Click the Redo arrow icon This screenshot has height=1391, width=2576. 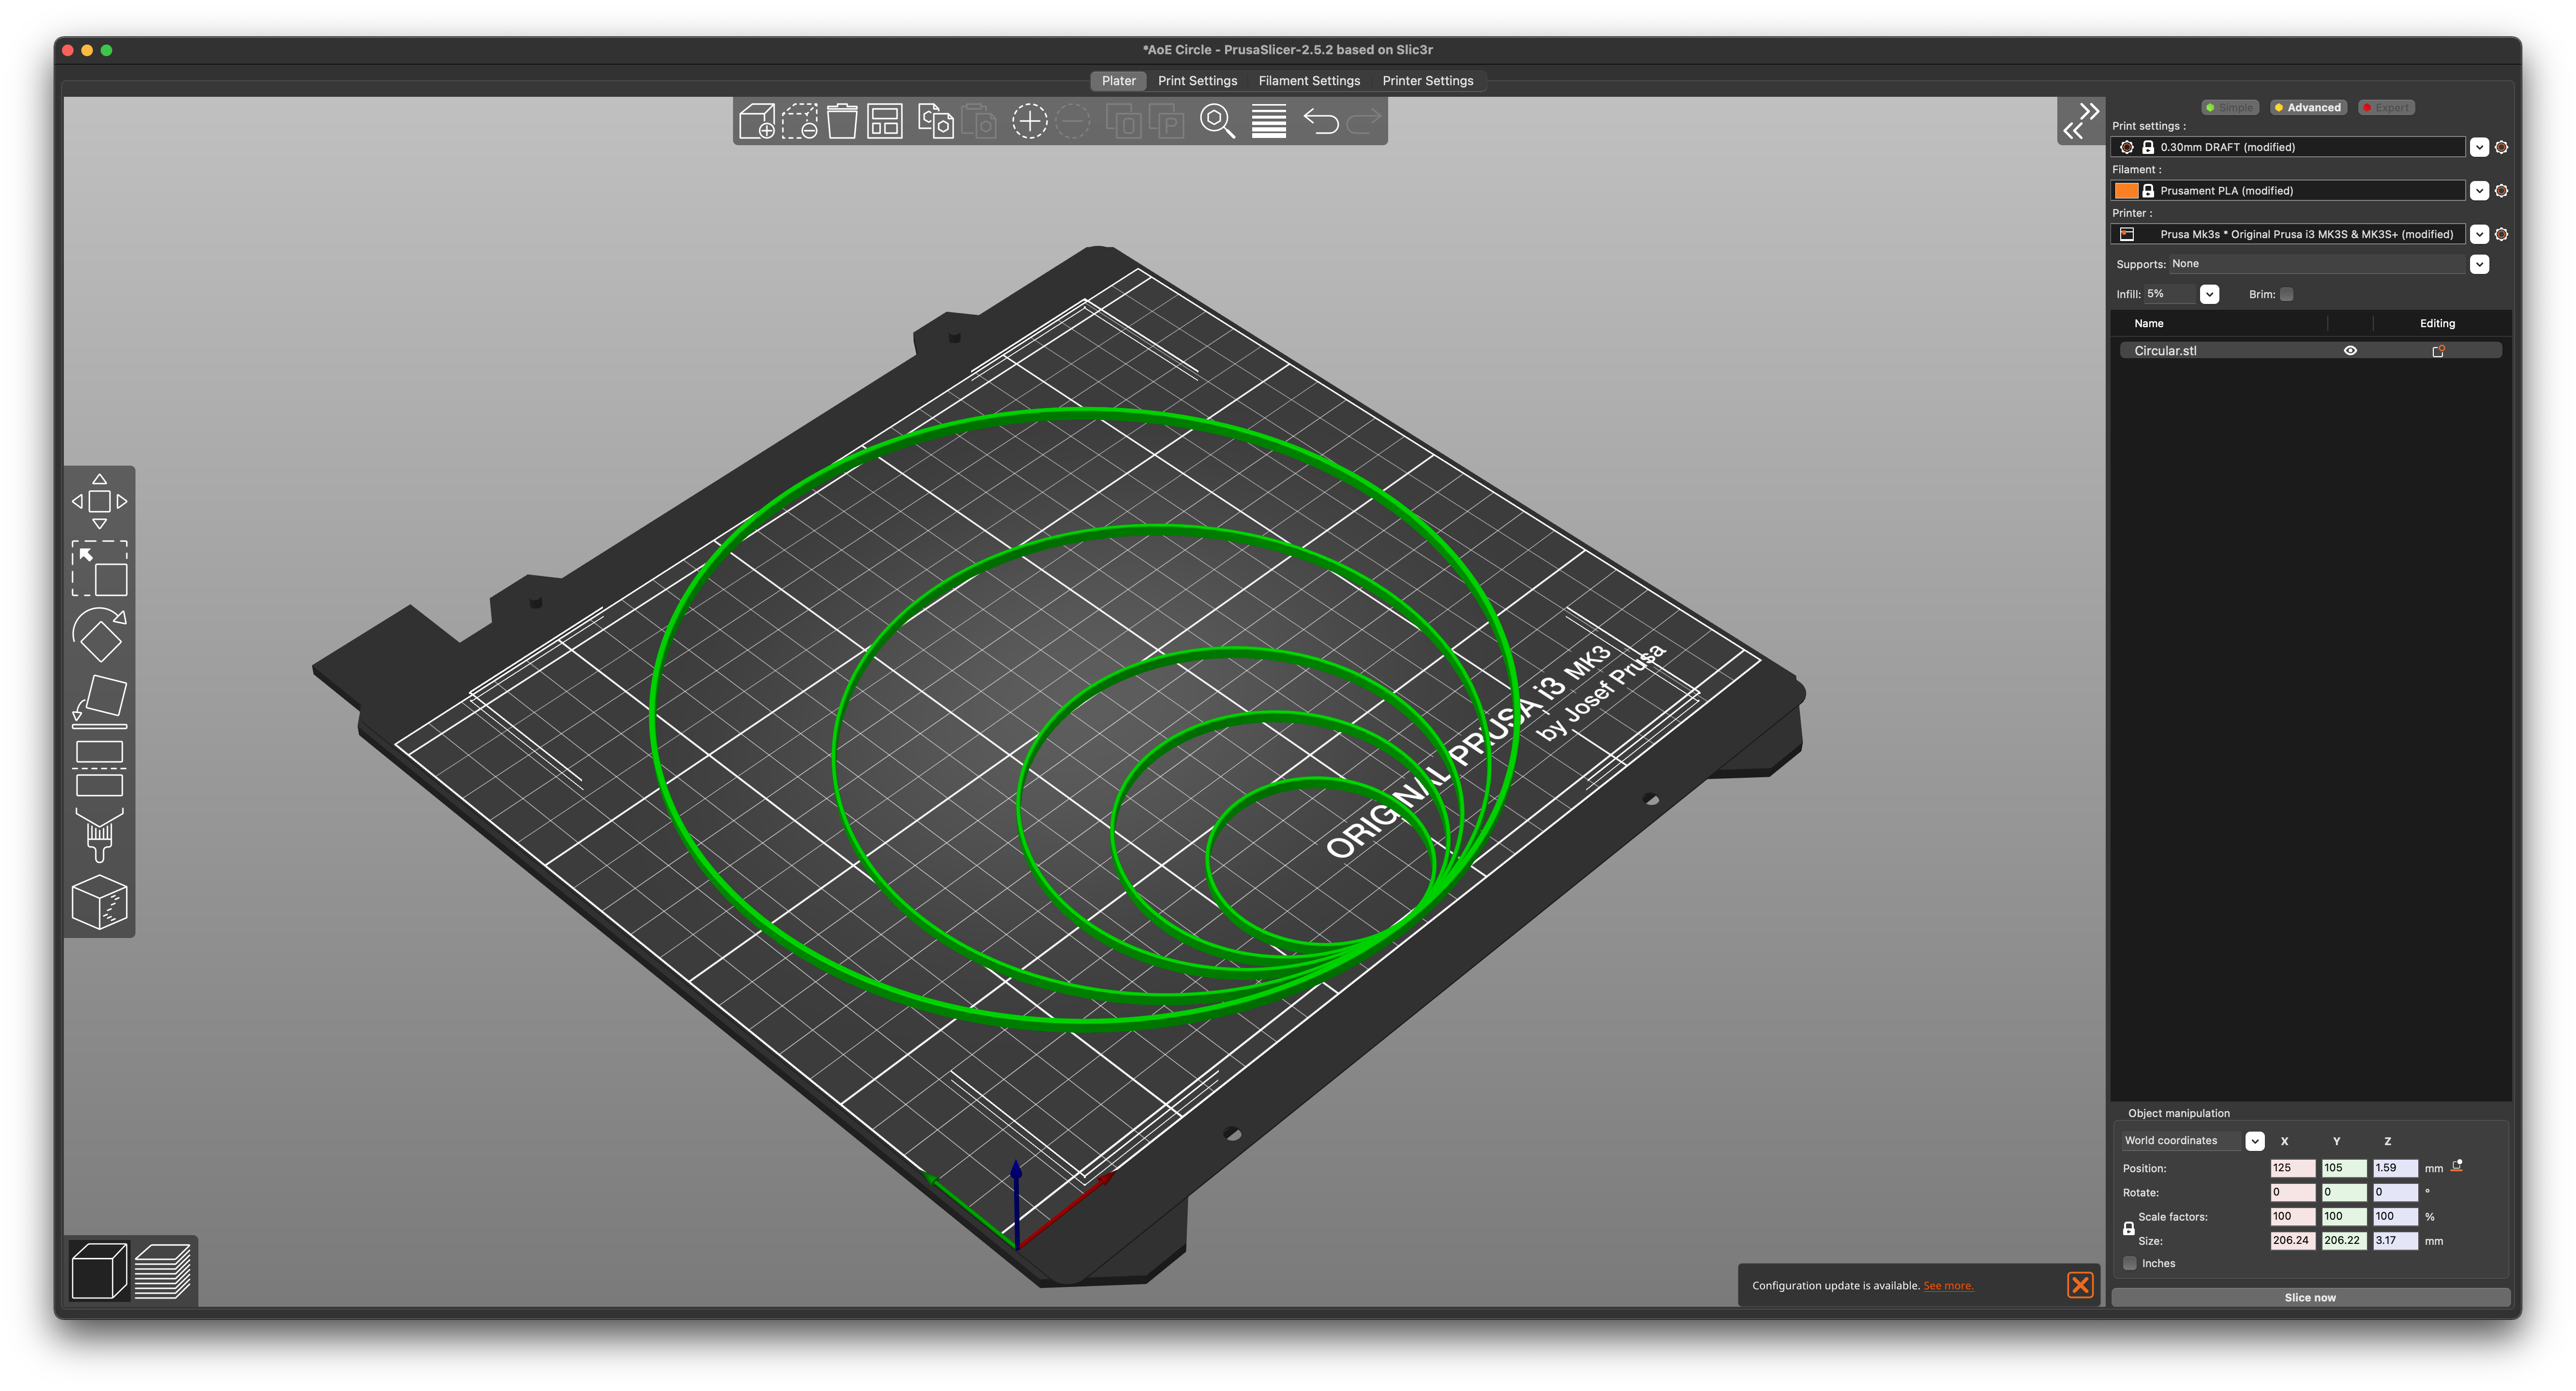tap(1364, 122)
